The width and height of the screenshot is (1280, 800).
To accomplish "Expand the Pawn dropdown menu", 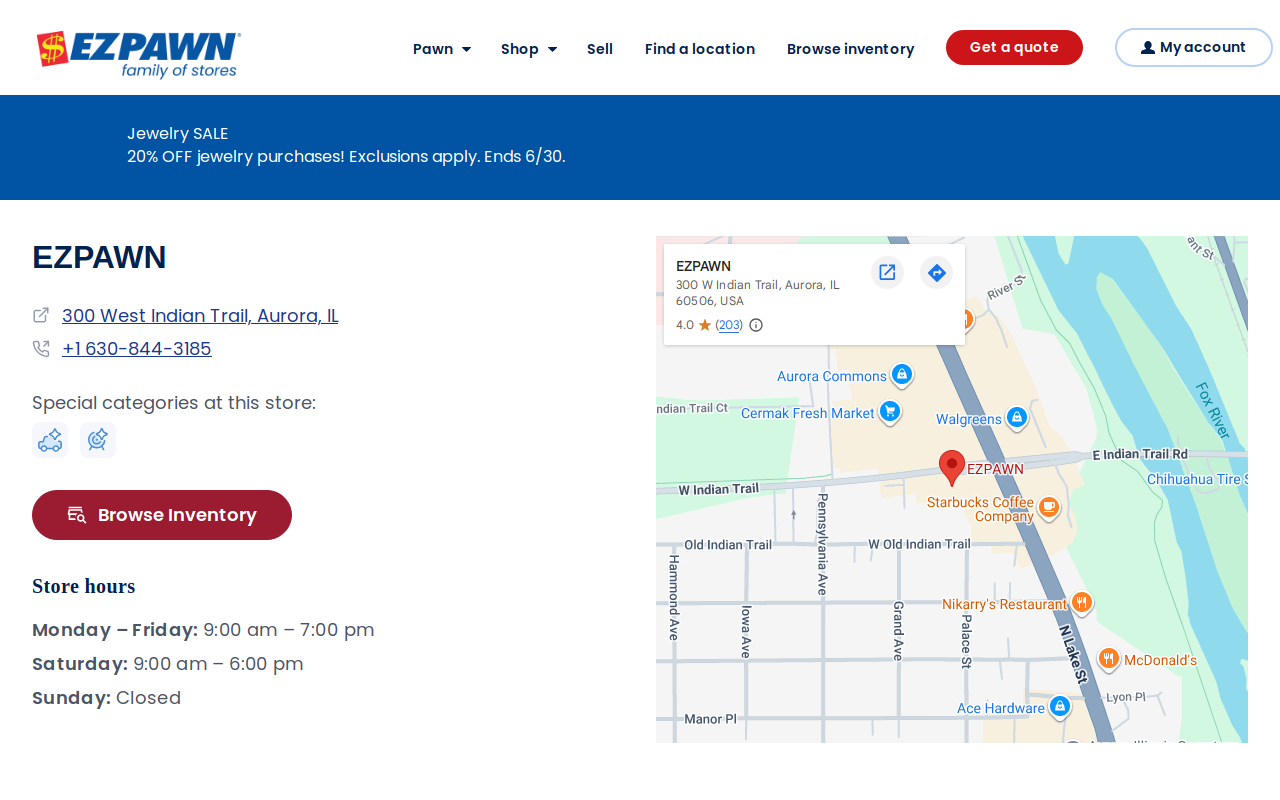I will click(441, 49).
